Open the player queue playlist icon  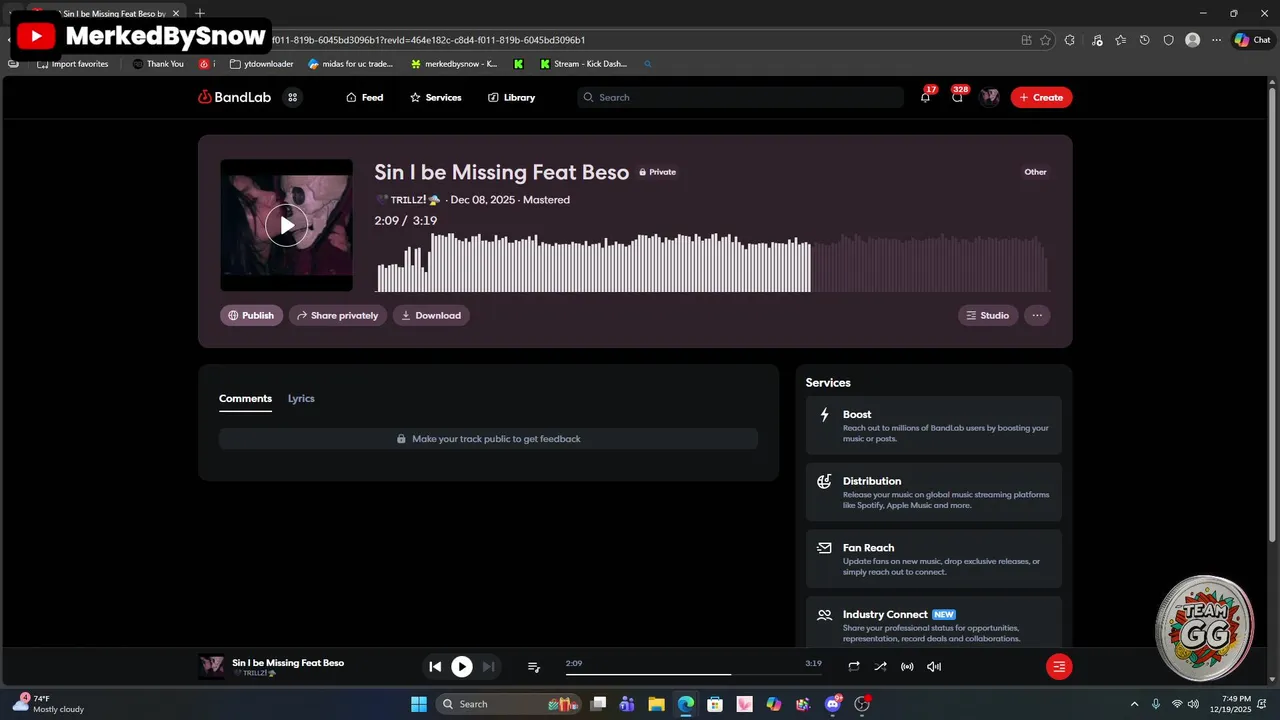click(534, 667)
